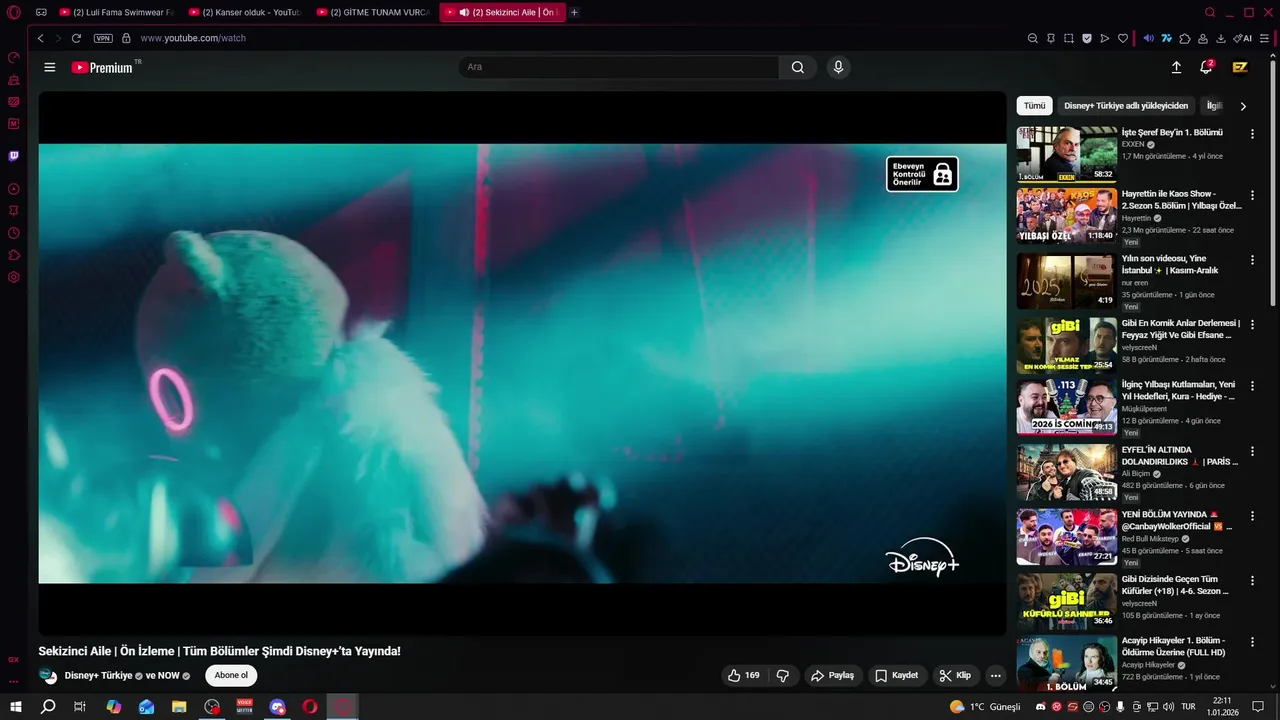The width and height of the screenshot is (1280, 720).
Task: Open Twitch in Opera sidebar
Action: tap(14, 156)
